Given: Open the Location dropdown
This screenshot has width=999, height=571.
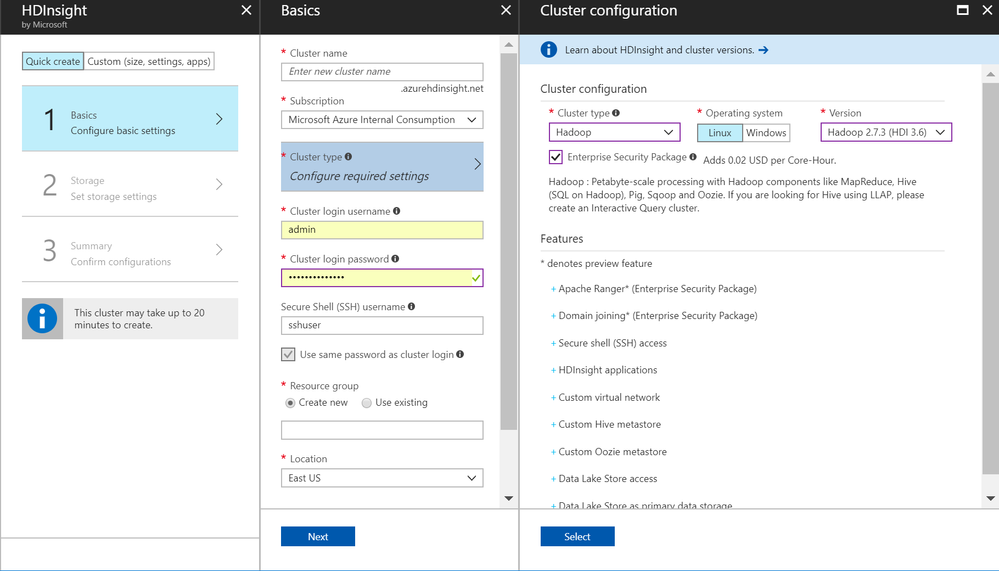Looking at the screenshot, I should click(x=382, y=478).
